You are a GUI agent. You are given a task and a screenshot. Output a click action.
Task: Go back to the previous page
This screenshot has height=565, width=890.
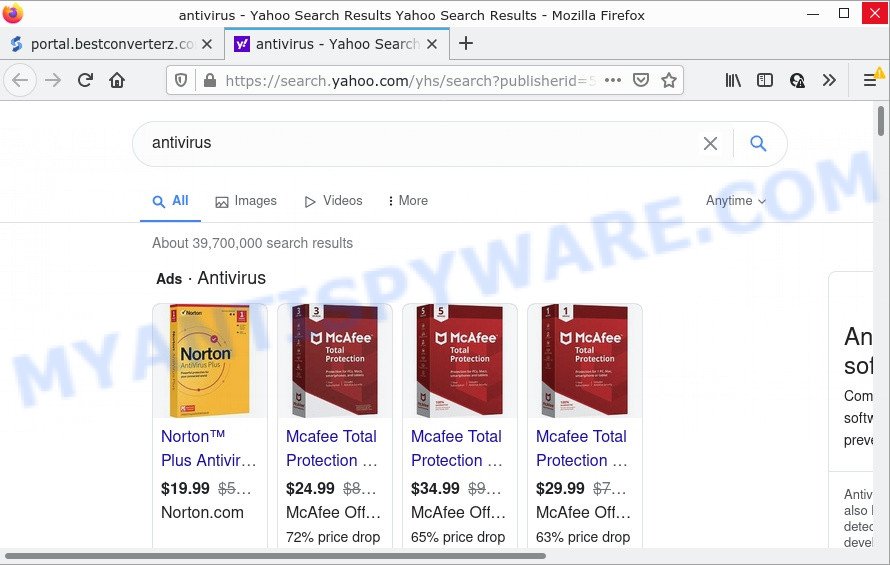click(20, 81)
